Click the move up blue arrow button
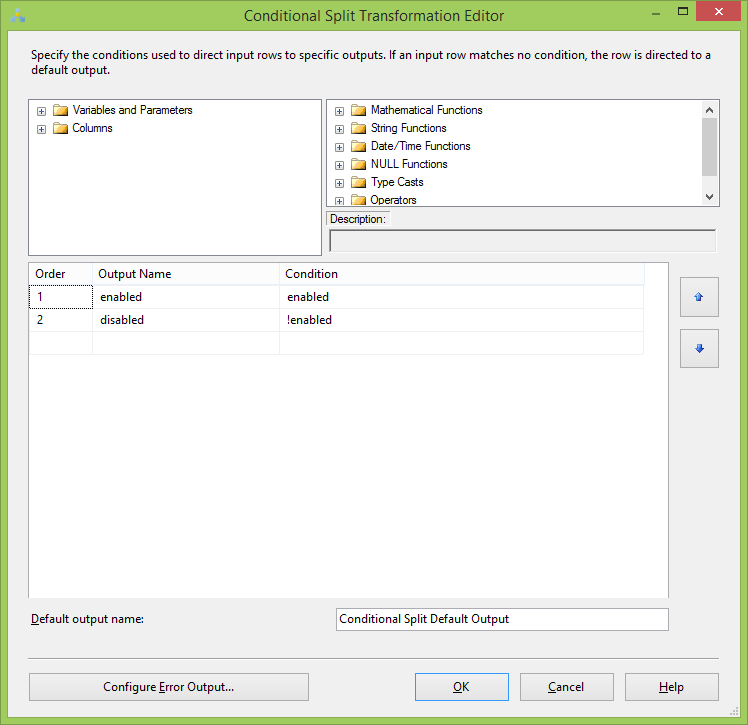748x725 pixels. [x=699, y=297]
